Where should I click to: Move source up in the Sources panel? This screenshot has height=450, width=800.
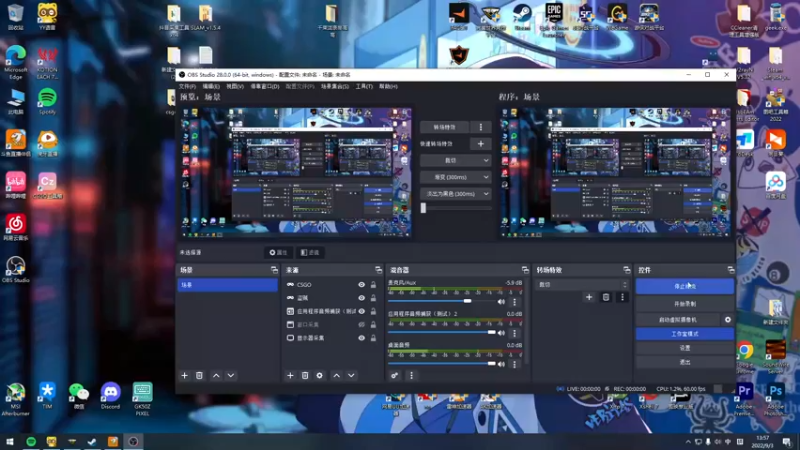tap(337, 376)
